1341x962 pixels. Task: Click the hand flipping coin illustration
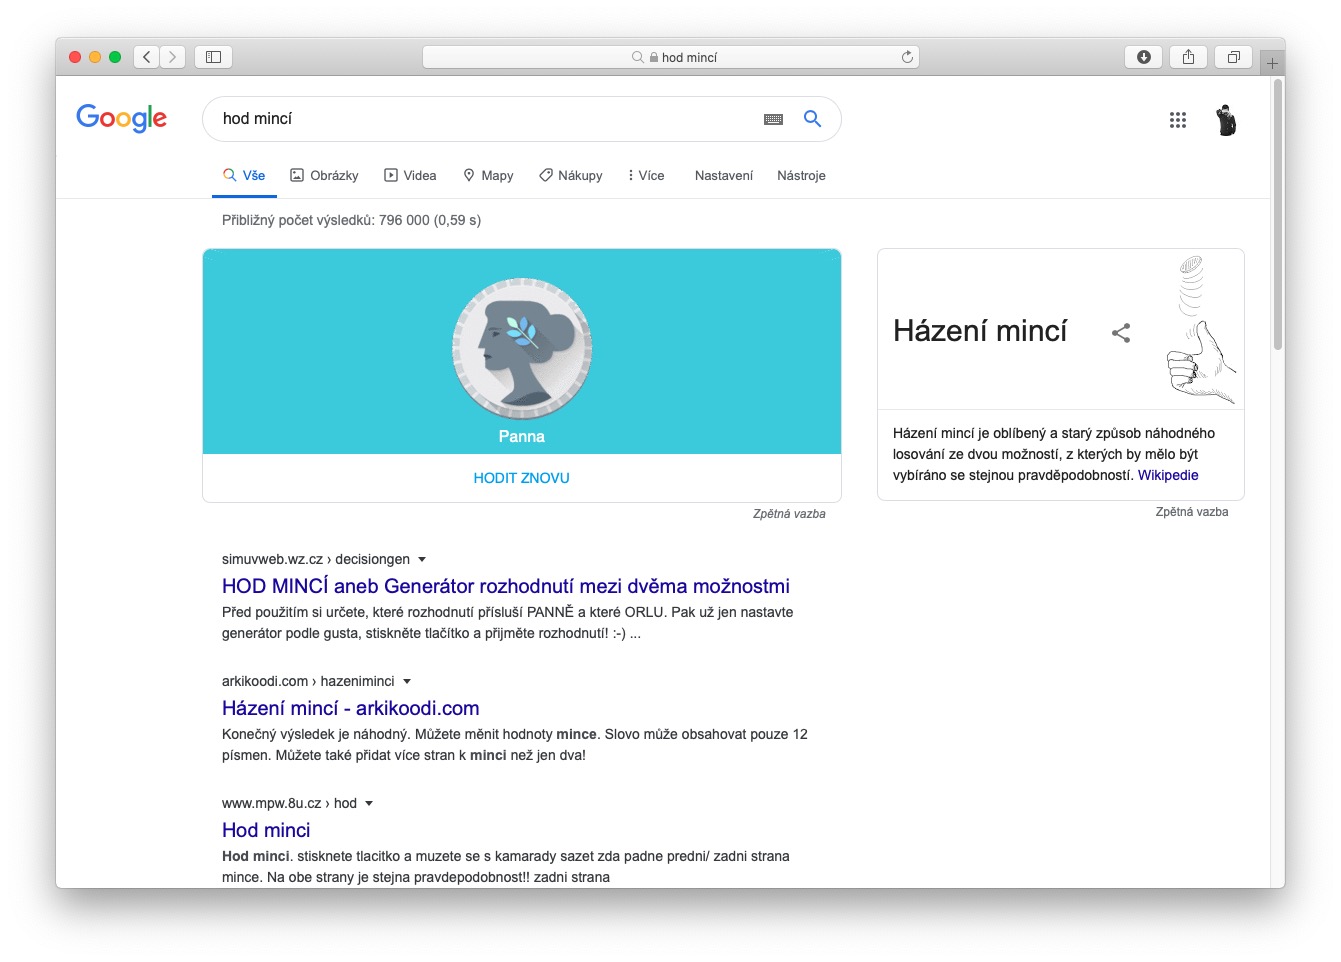click(1203, 329)
